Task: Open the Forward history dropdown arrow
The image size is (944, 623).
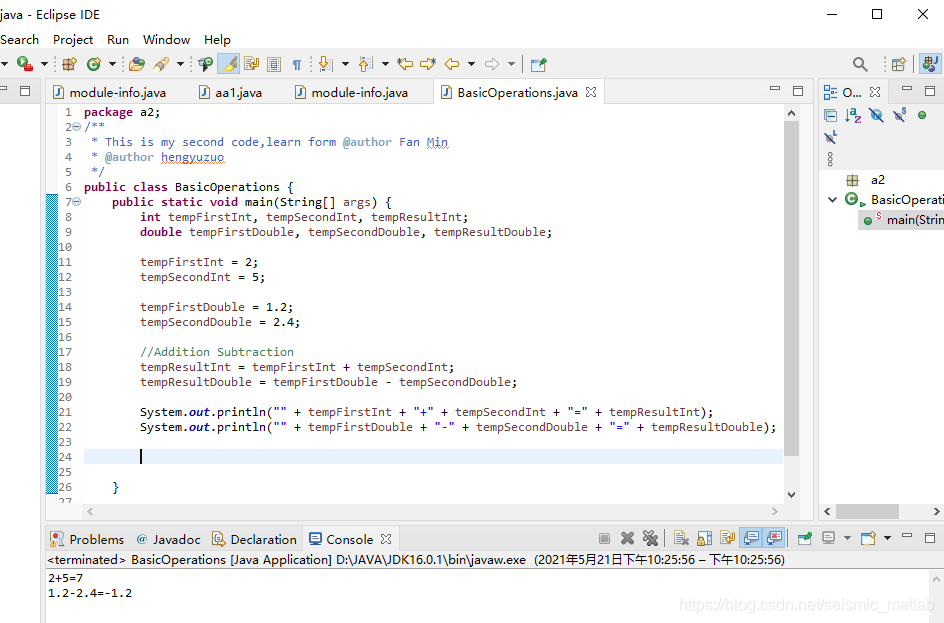Action: click(511, 64)
